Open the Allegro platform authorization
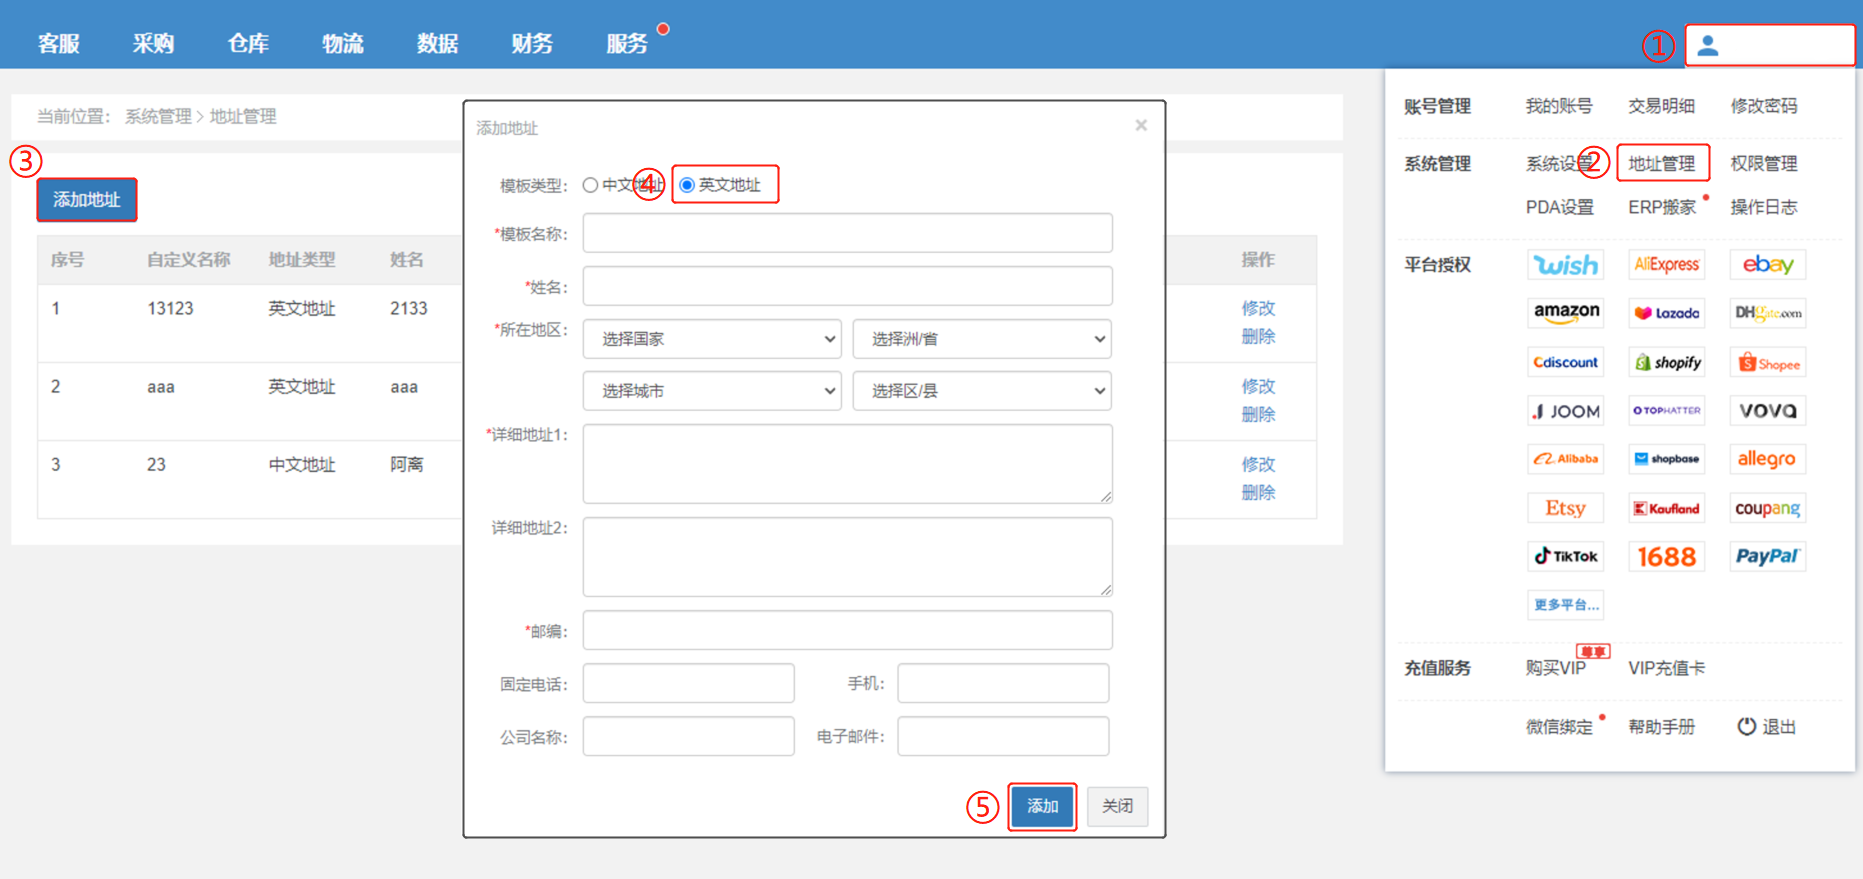The image size is (1863, 879). point(1768,459)
